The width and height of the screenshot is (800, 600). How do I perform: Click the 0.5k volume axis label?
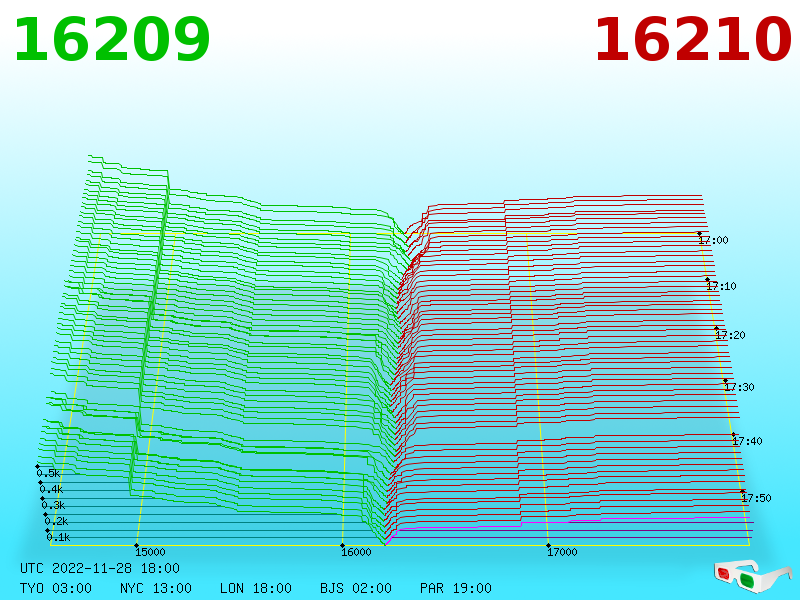48,473
